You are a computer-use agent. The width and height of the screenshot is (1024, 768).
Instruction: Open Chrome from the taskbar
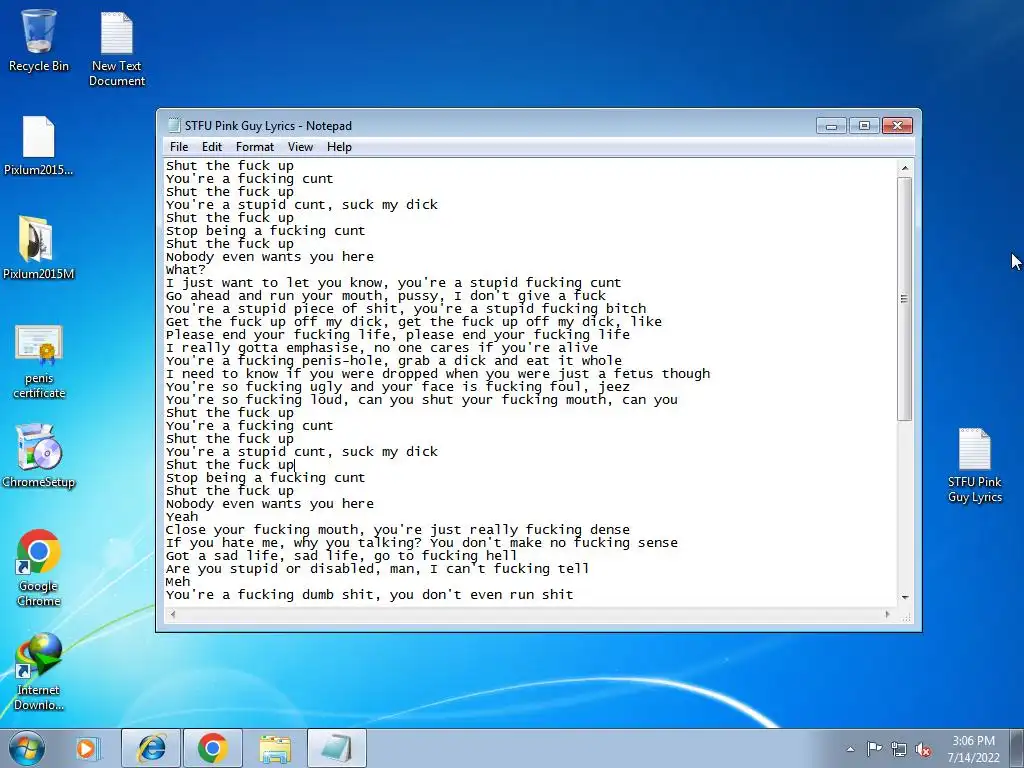(x=213, y=748)
